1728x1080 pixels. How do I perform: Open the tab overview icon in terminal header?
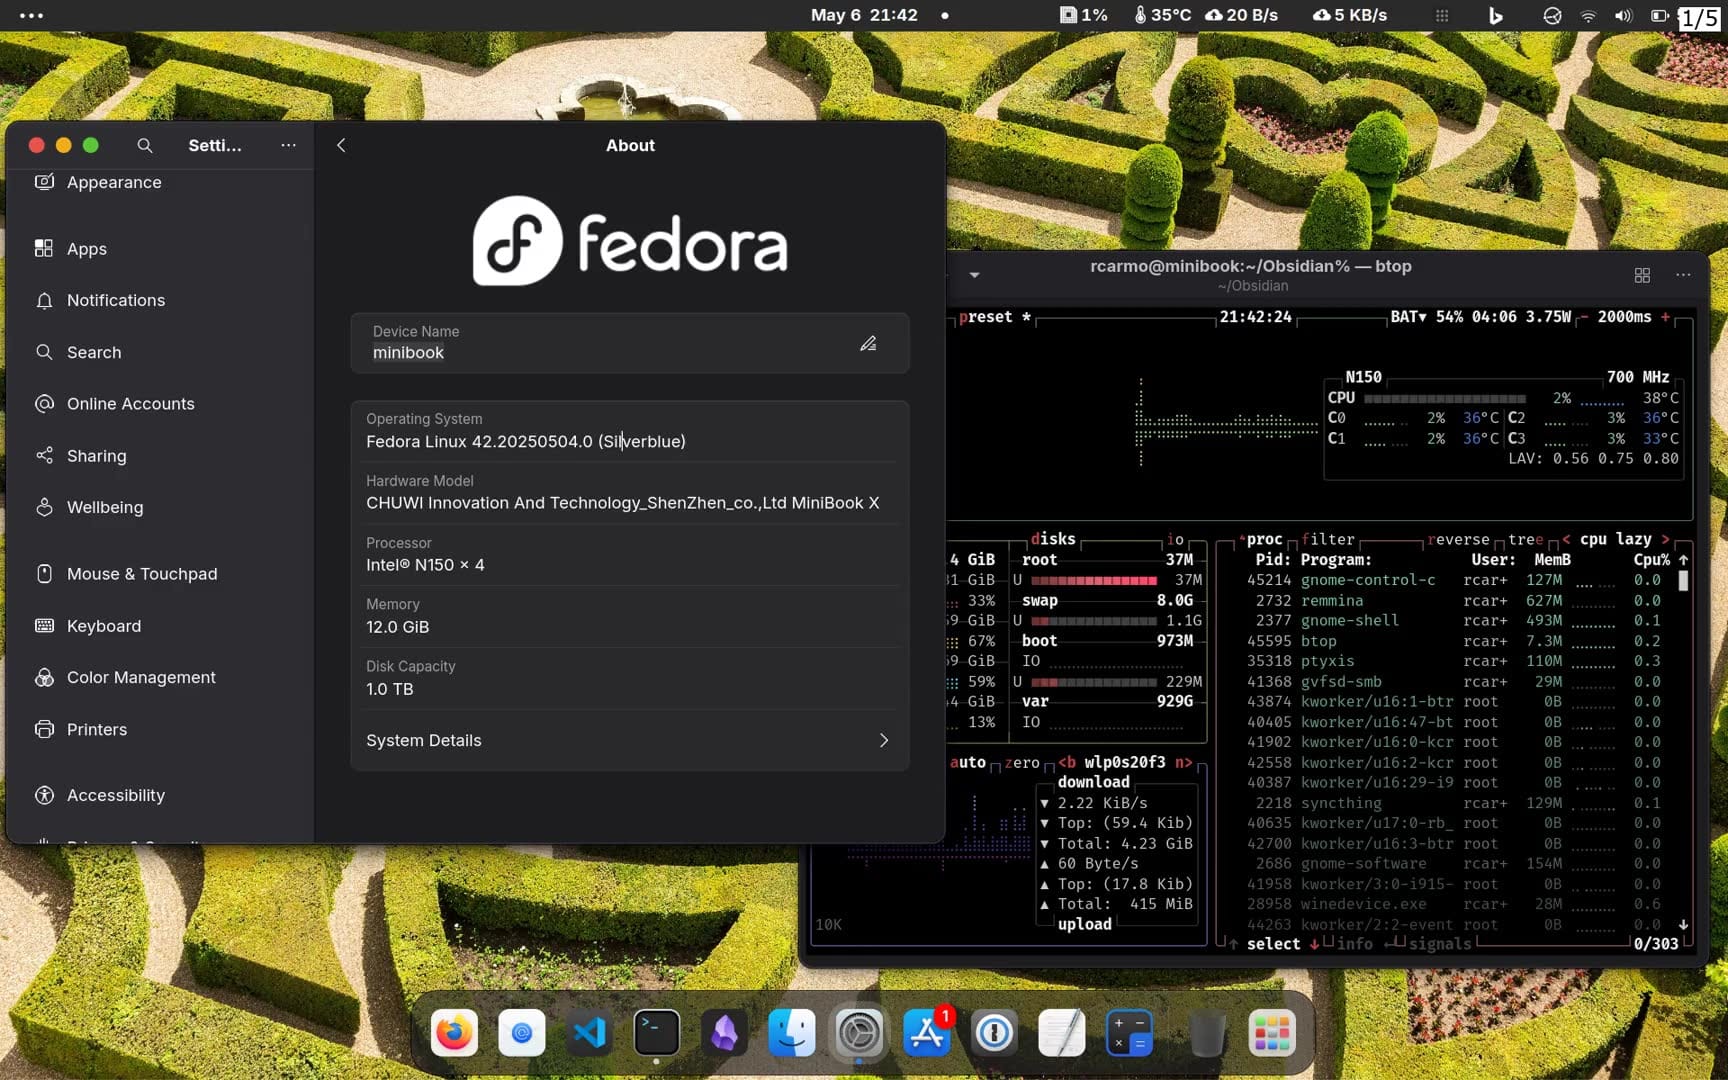click(x=1642, y=275)
